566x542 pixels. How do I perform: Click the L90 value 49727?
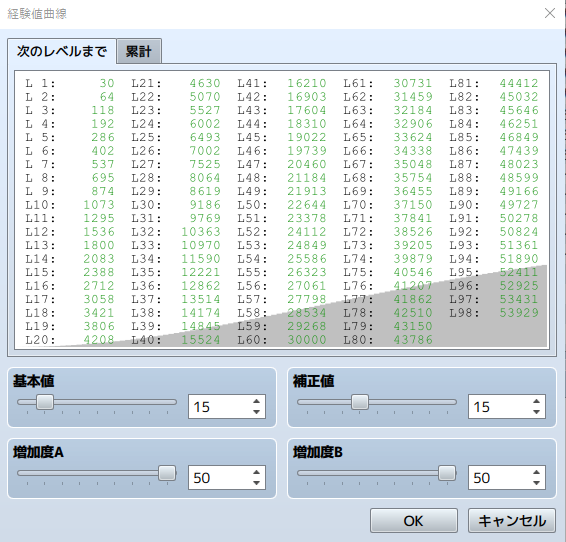coord(519,205)
